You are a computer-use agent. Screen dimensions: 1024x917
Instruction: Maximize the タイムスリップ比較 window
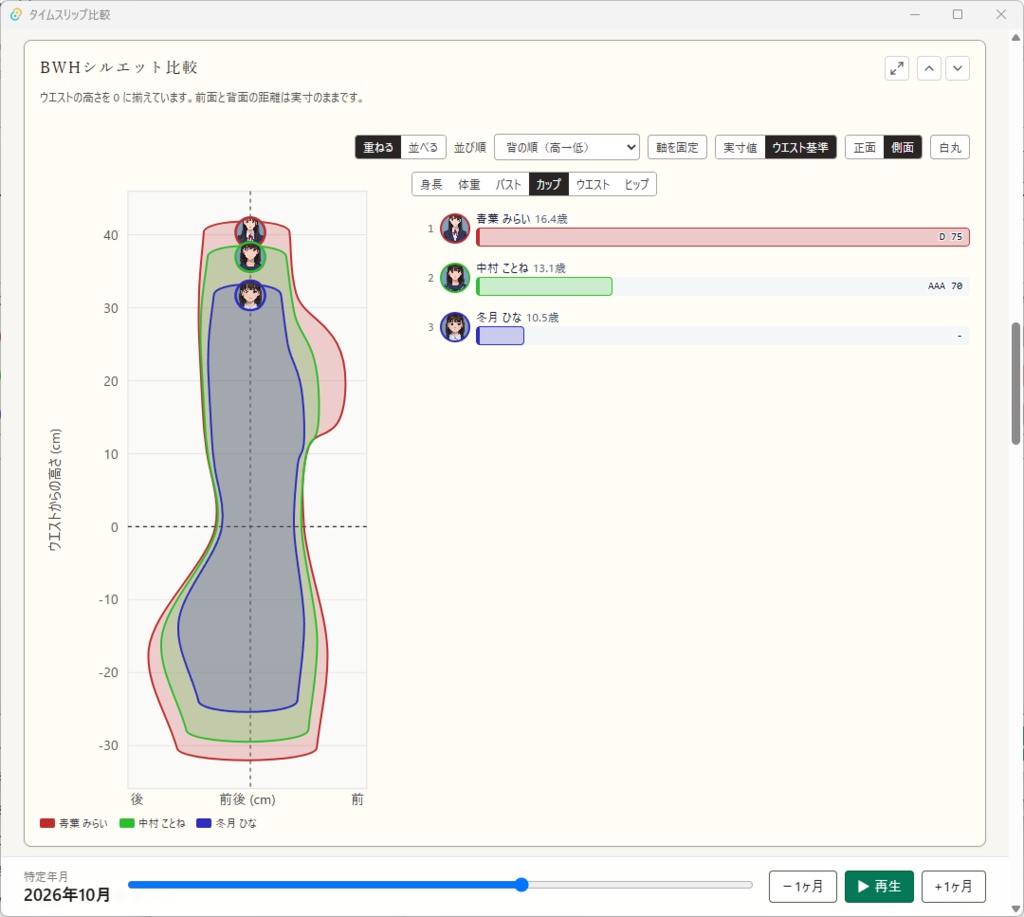click(x=957, y=14)
